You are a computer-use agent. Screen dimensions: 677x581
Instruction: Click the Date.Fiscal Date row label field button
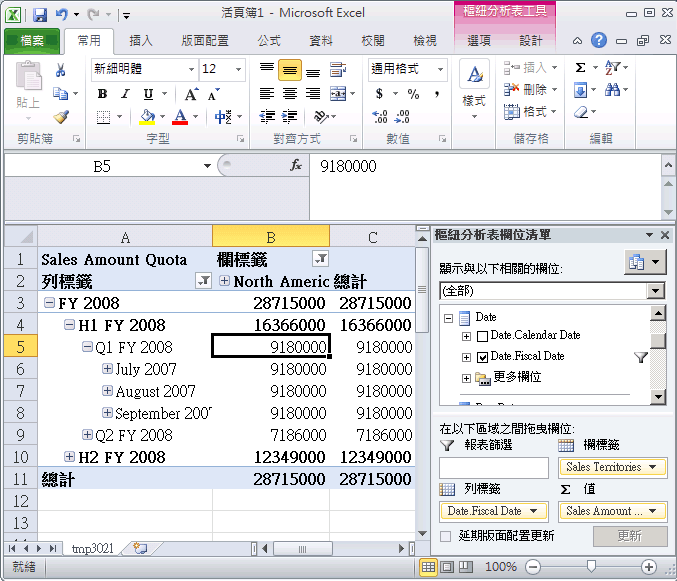point(494,511)
